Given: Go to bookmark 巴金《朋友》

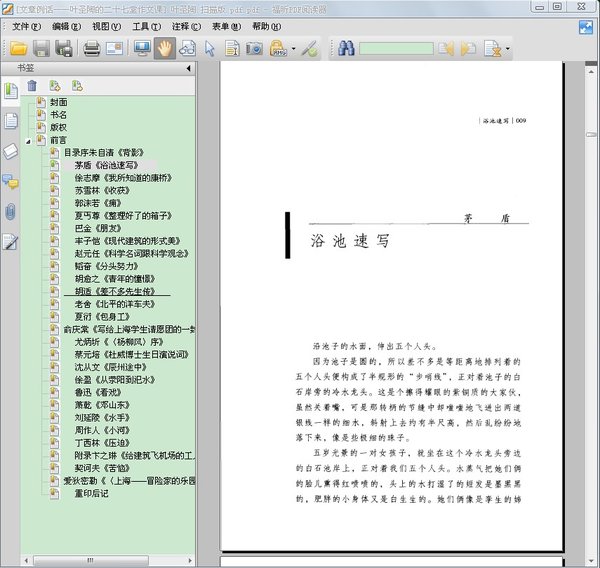Looking at the screenshot, I should 98,229.
